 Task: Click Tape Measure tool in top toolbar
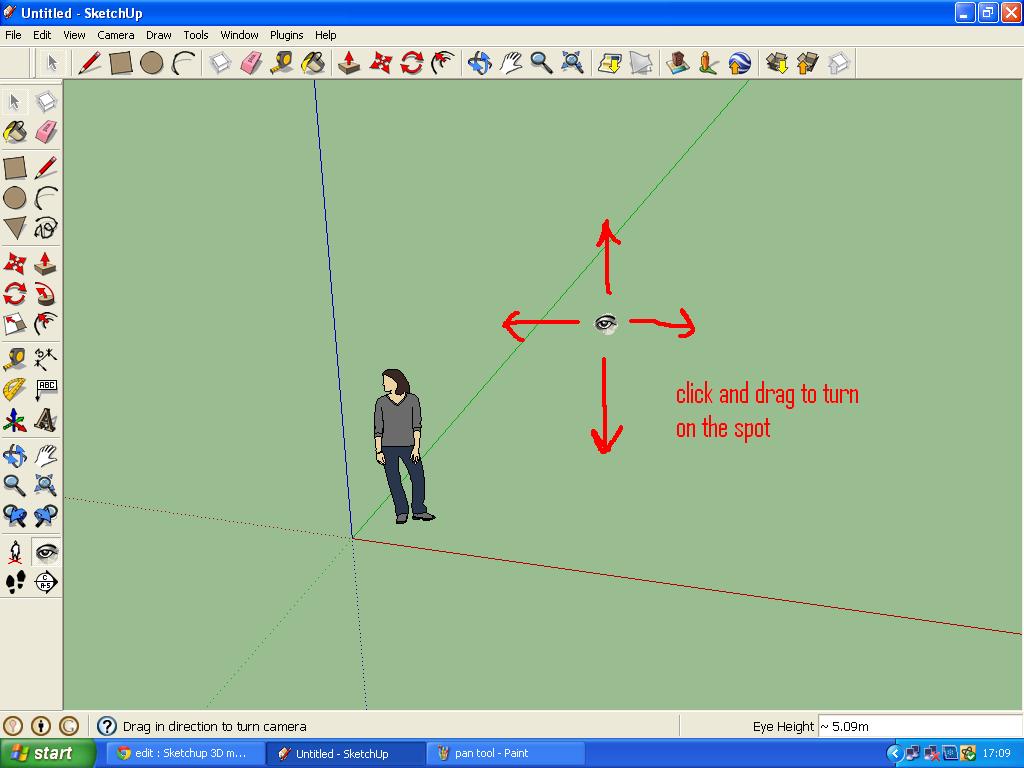[282, 63]
